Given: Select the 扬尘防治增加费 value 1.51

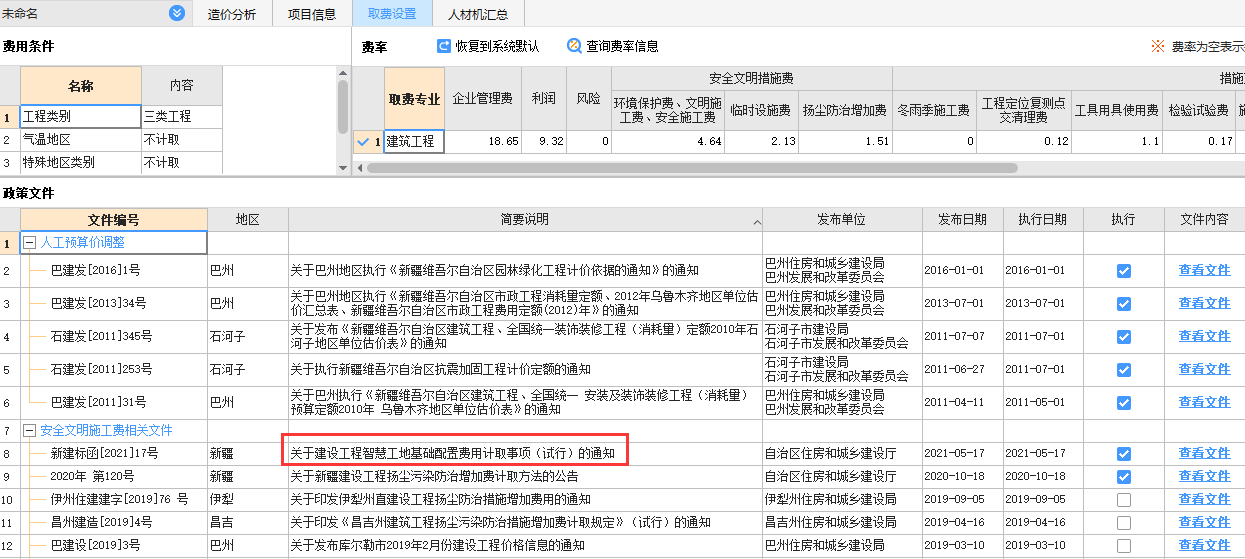Looking at the screenshot, I should coord(845,142).
